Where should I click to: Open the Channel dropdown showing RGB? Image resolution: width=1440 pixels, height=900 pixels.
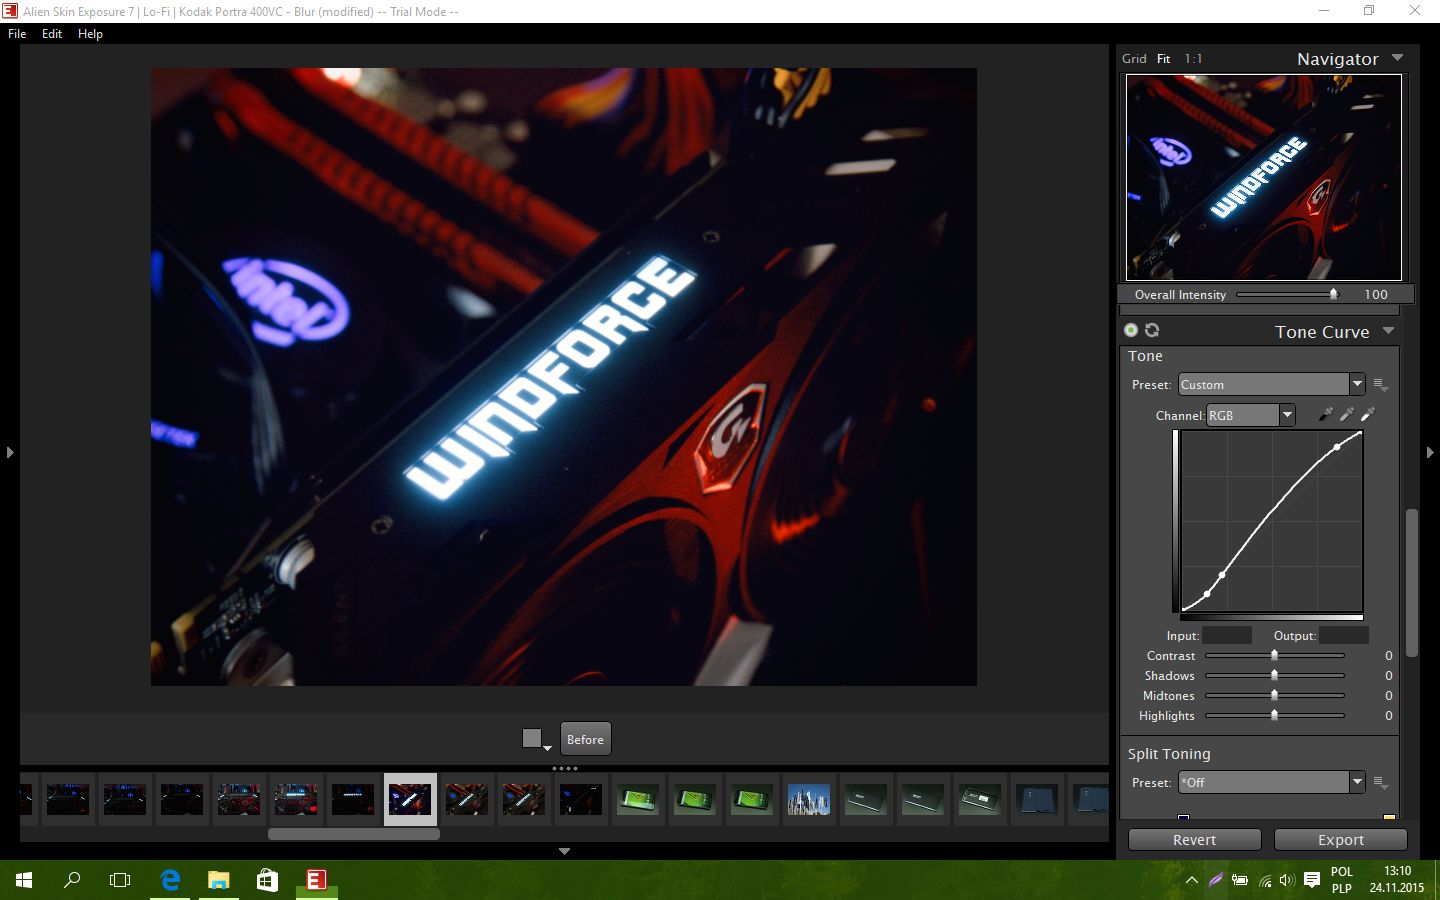(x=1251, y=415)
